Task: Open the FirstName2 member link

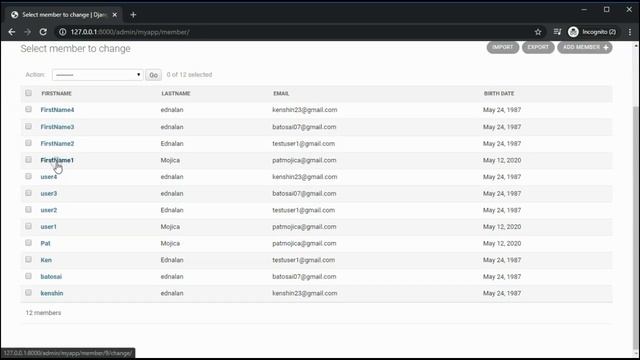Action: [x=57, y=144]
